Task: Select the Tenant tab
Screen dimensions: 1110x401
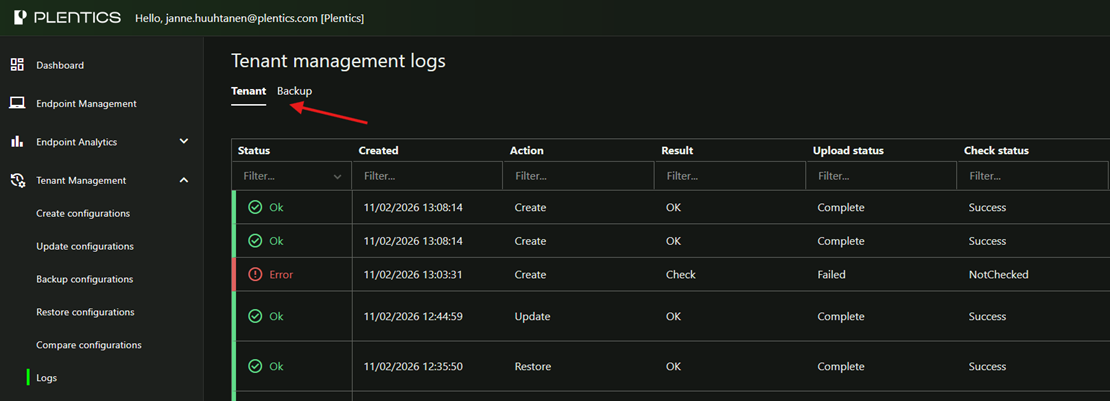Action: (248, 91)
